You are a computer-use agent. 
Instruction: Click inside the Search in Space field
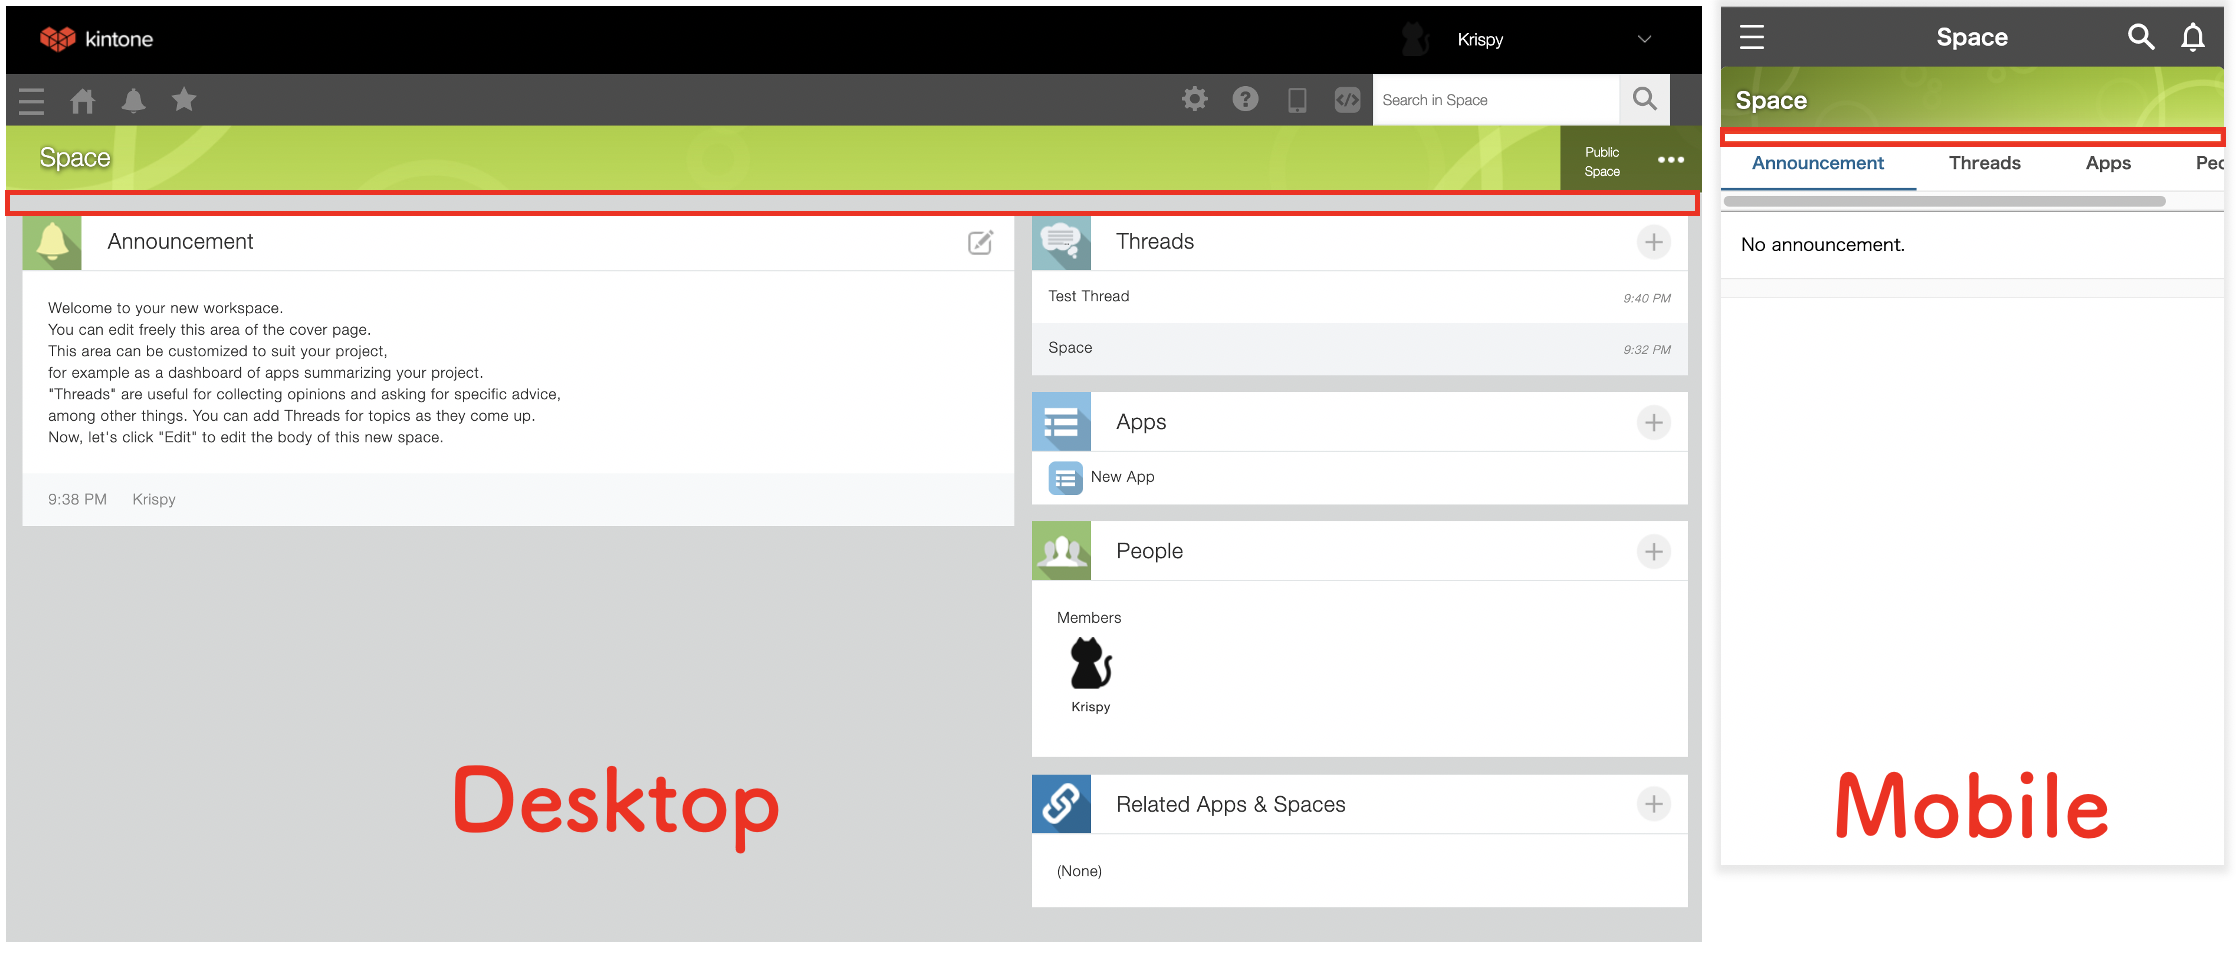point(1495,99)
